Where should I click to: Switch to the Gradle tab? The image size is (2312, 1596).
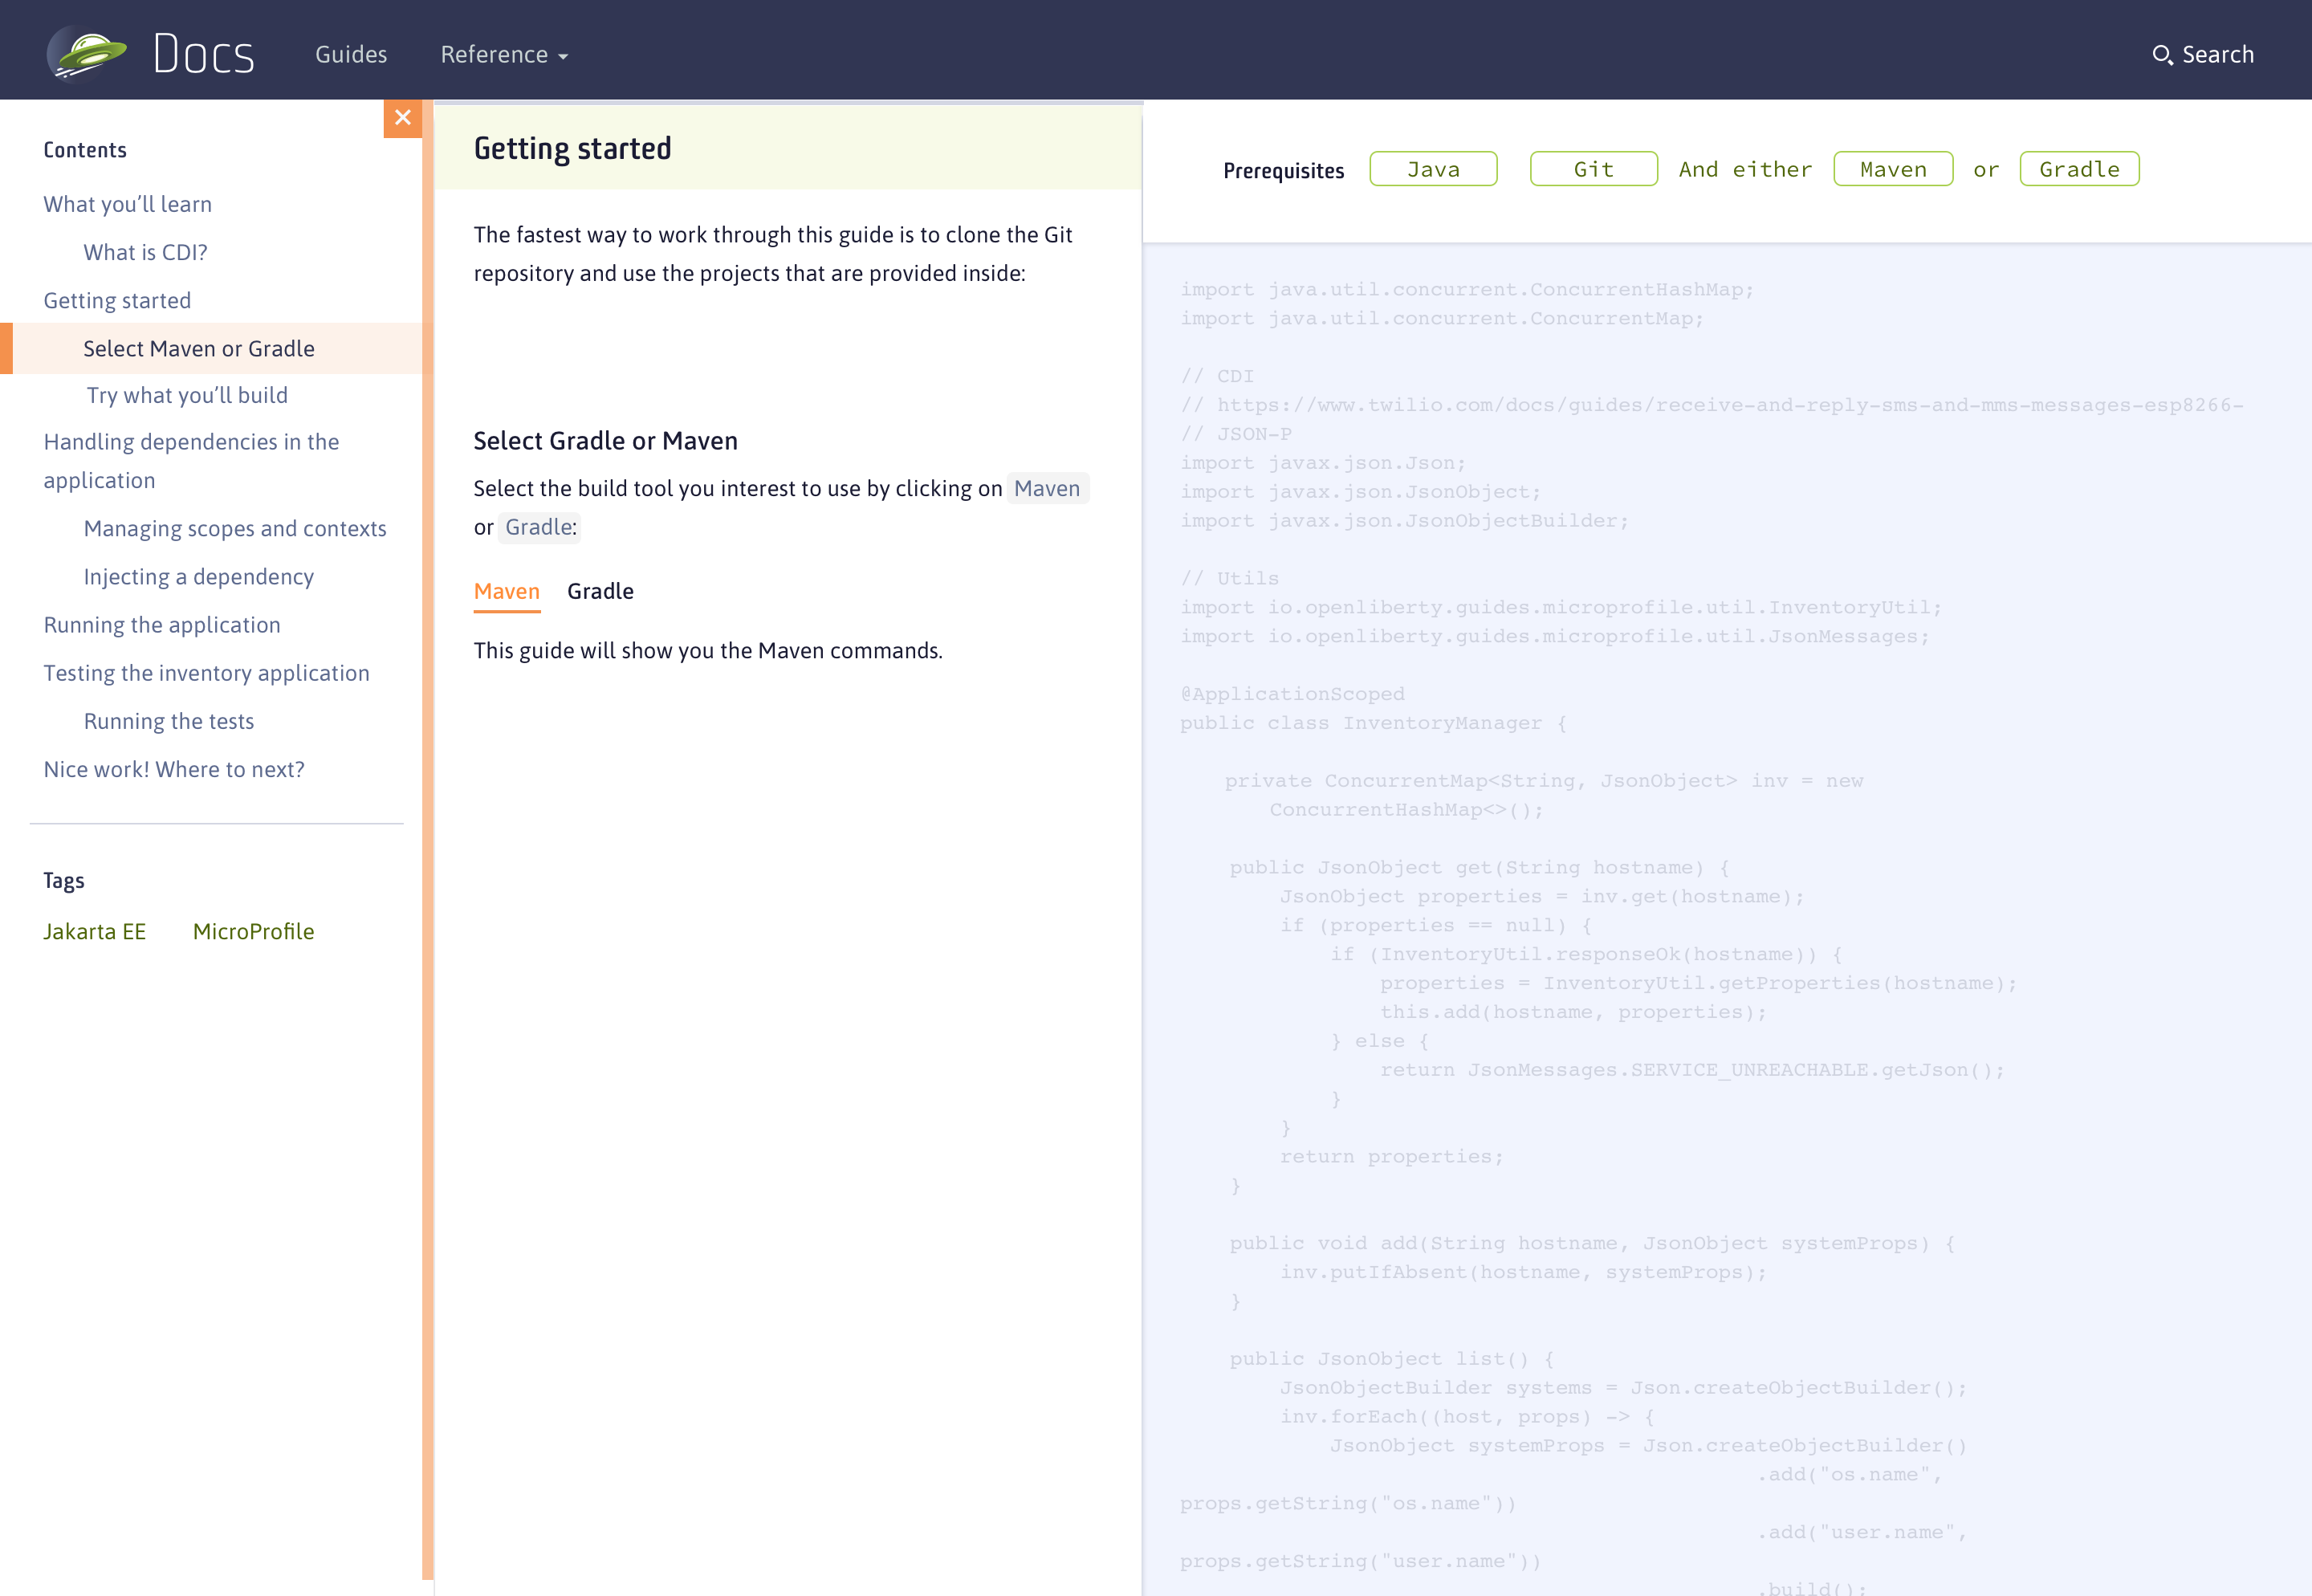click(600, 591)
